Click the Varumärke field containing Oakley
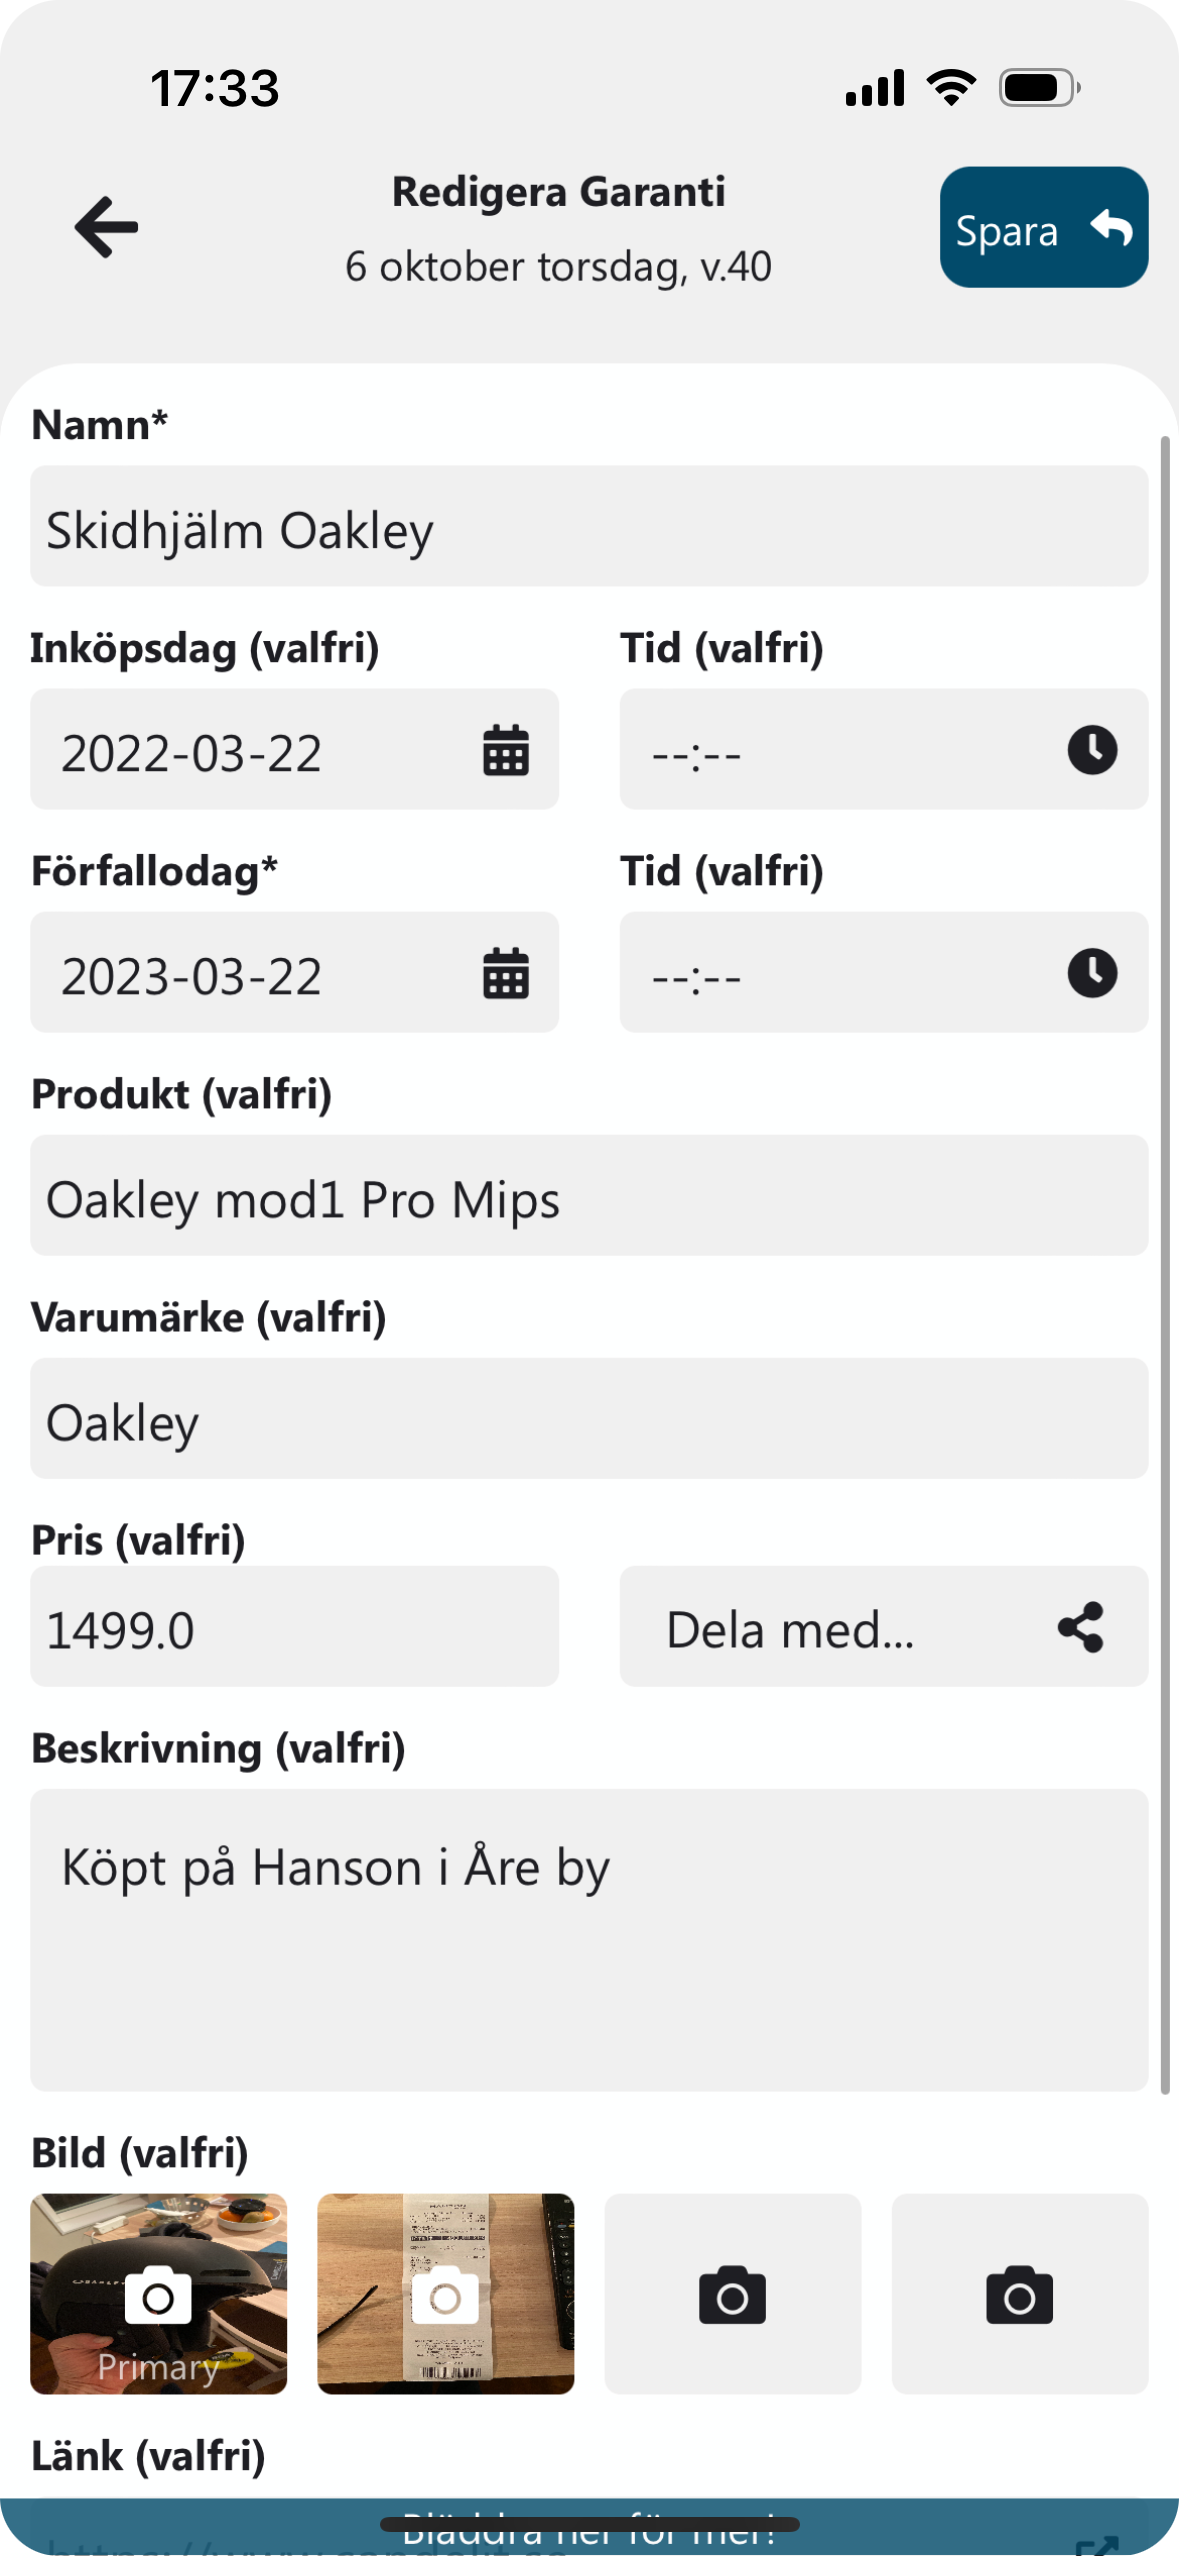This screenshot has height=2556, width=1179. (x=588, y=1419)
